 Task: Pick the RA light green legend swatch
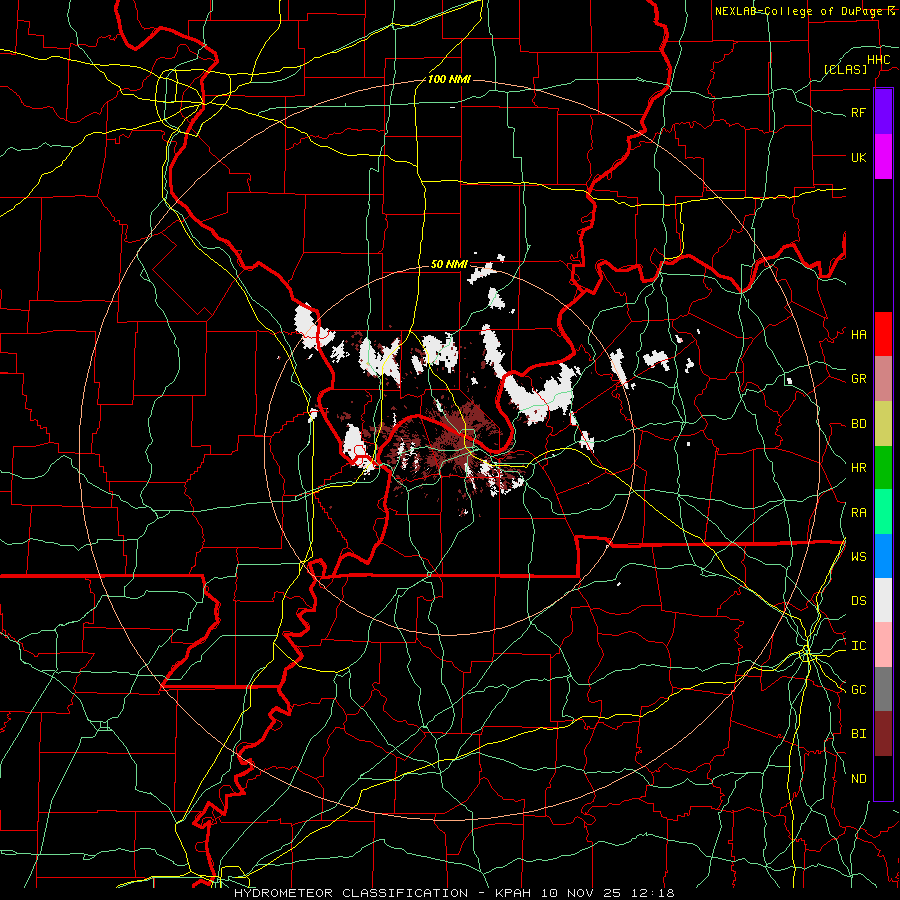883,512
